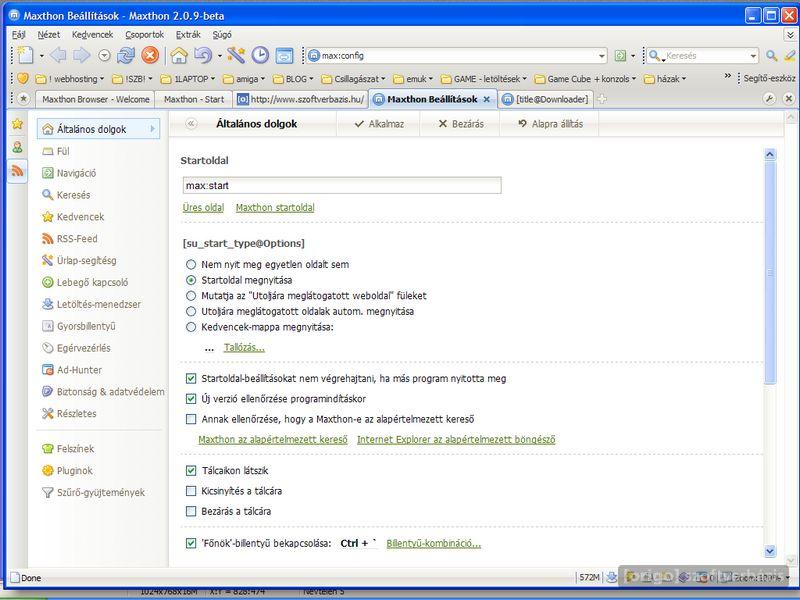Open History with the clock icon
The width and height of the screenshot is (800, 600).
pos(260,55)
